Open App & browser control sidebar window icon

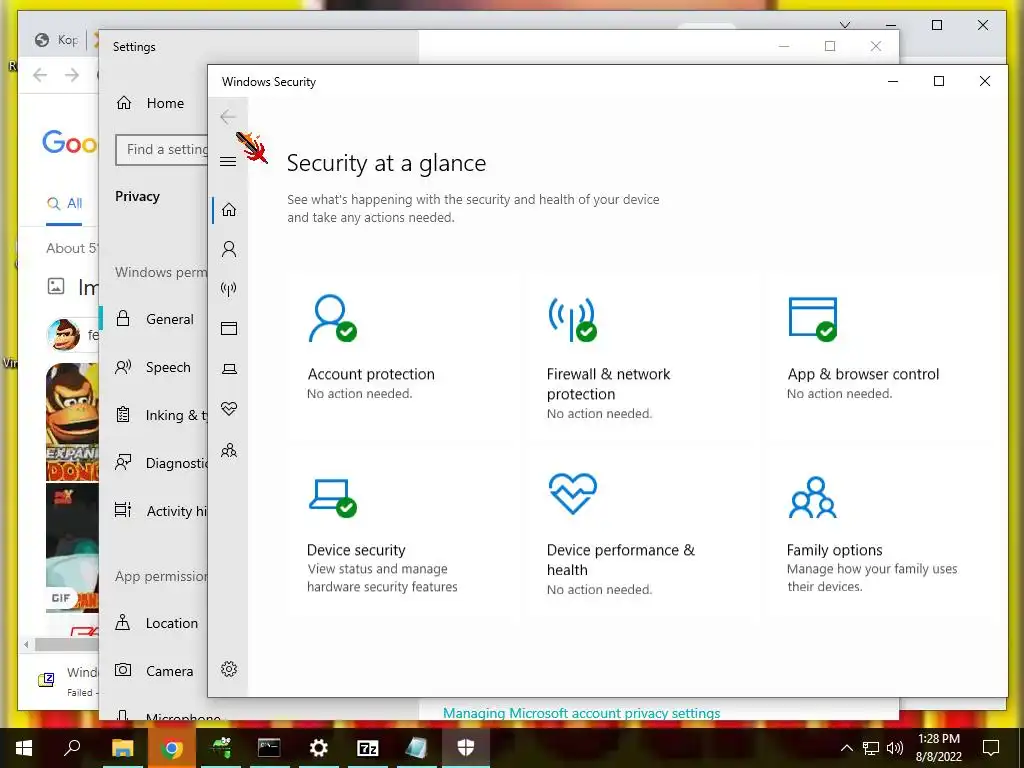tap(229, 328)
